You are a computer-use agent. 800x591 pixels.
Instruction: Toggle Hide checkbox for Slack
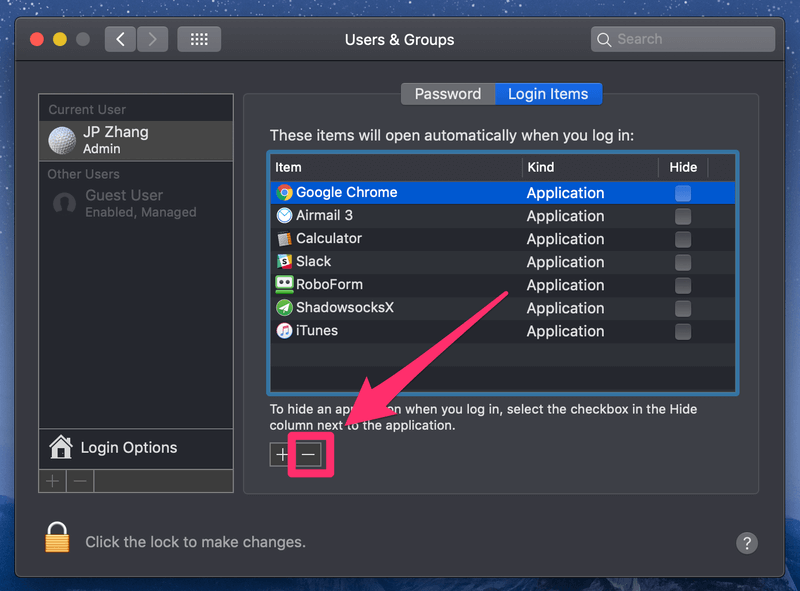(683, 262)
